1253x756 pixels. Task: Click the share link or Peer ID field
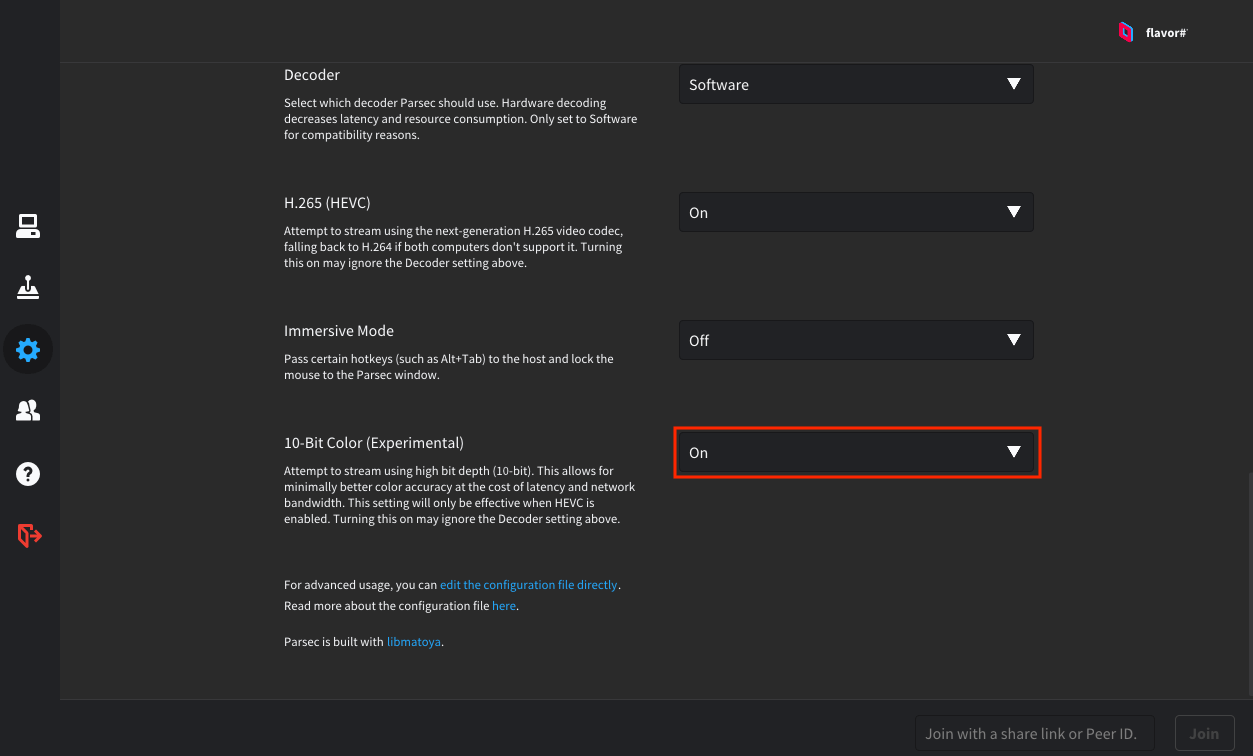(1034, 734)
